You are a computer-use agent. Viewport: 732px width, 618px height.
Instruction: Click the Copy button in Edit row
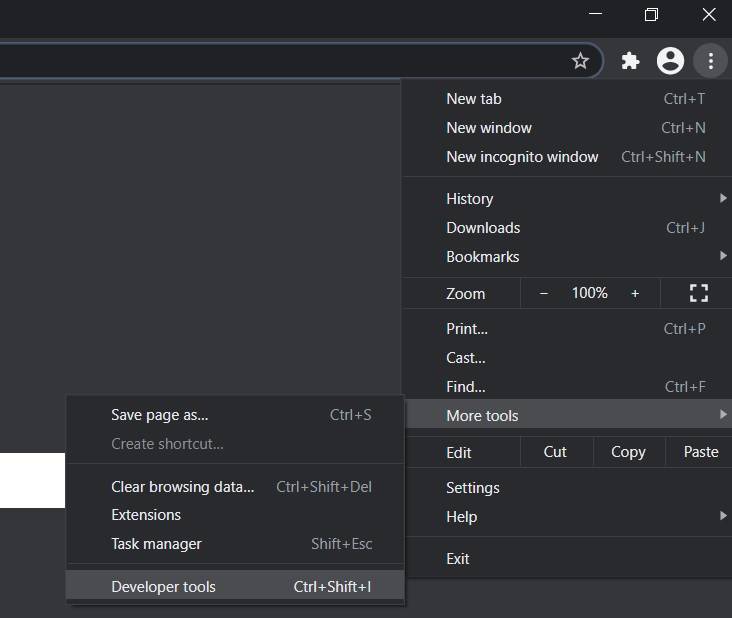pyautogui.click(x=628, y=452)
